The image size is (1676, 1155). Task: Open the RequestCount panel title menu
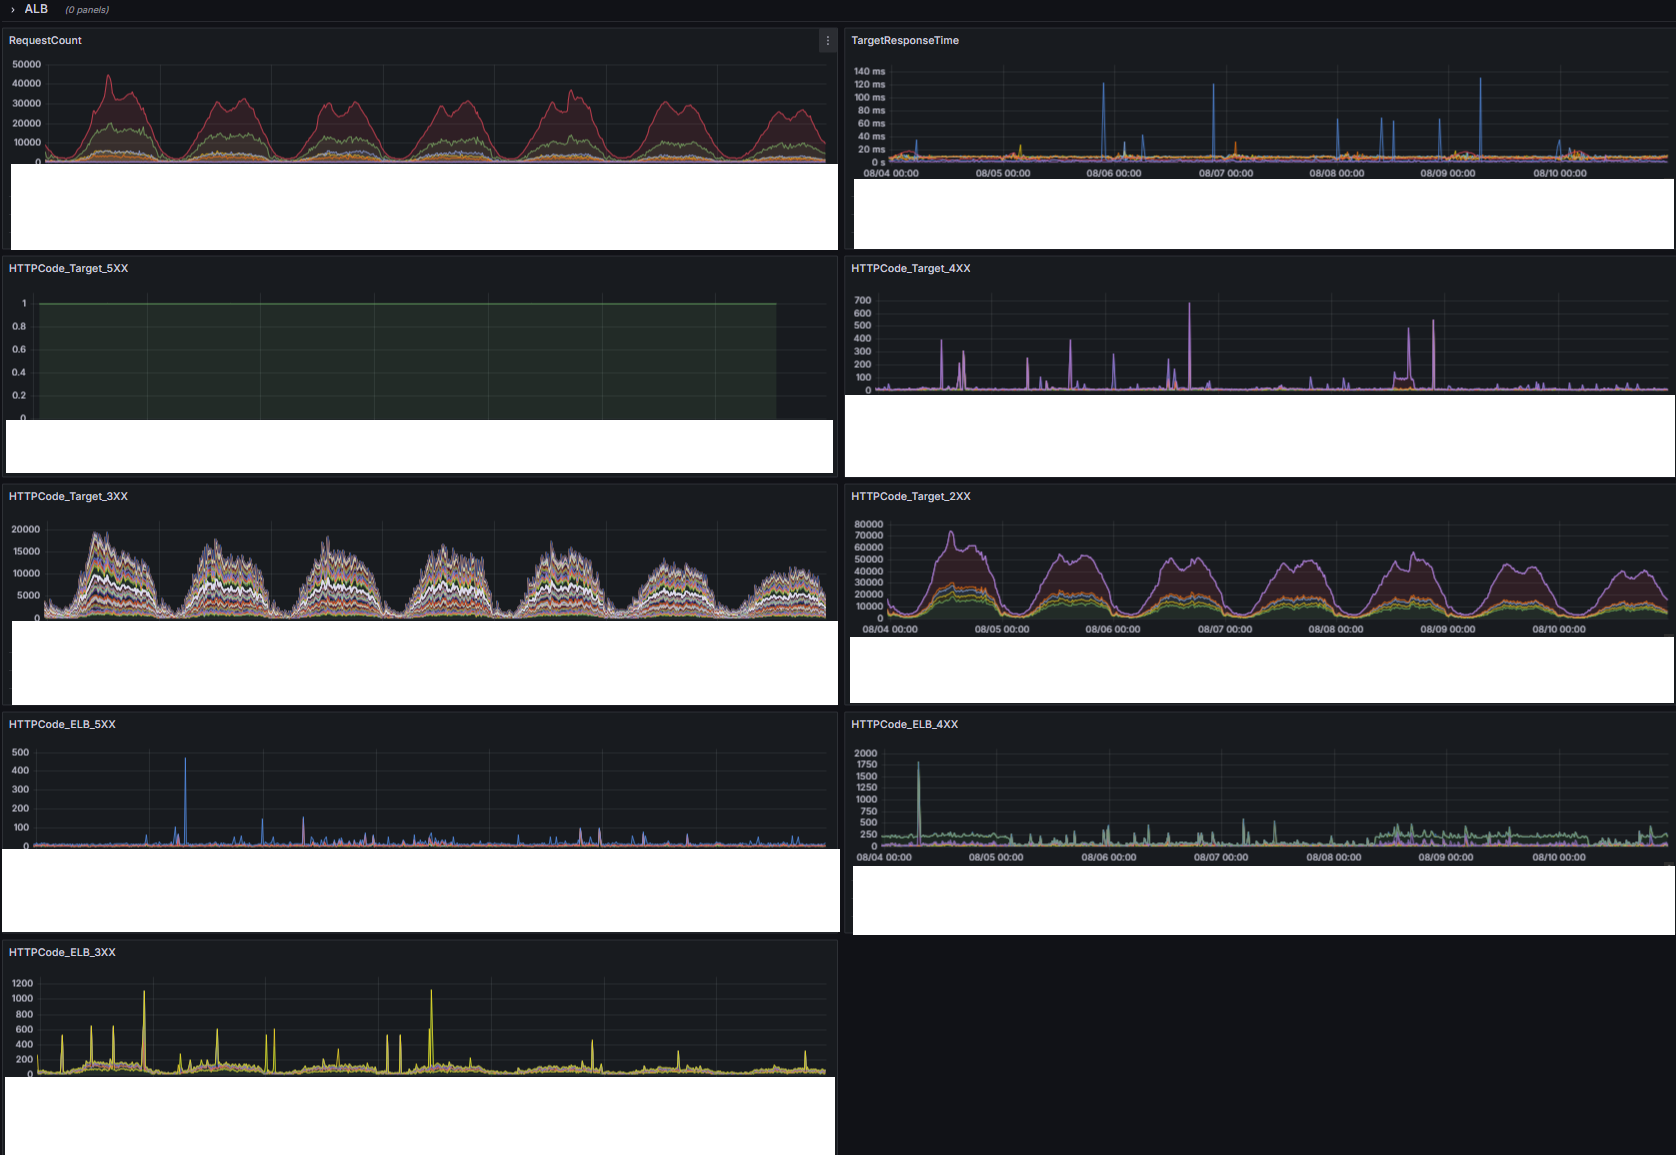click(x=45, y=40)
